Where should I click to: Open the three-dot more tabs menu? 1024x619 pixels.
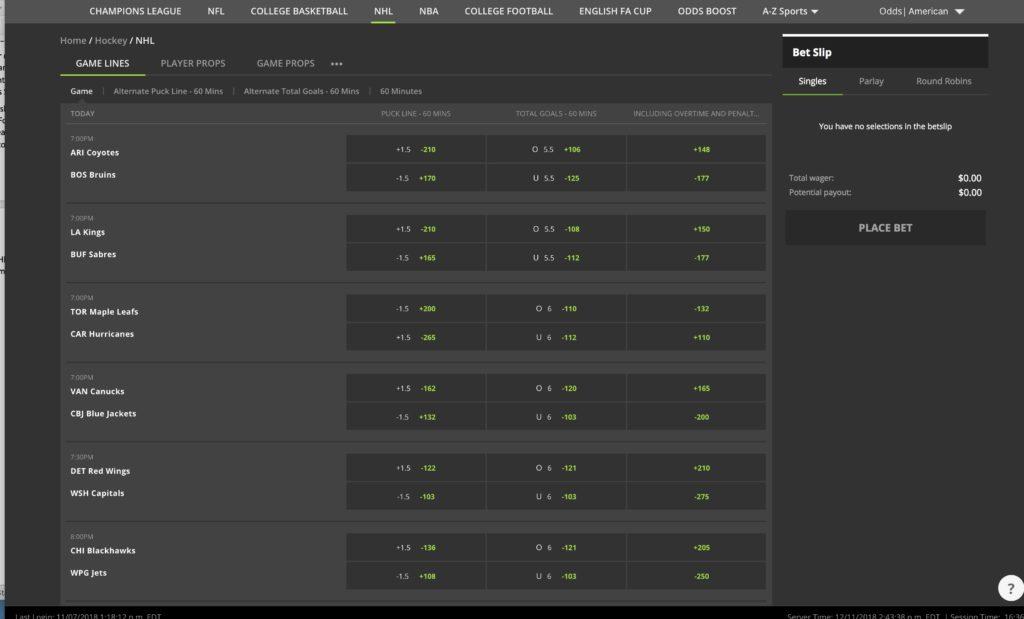point(336,64)
